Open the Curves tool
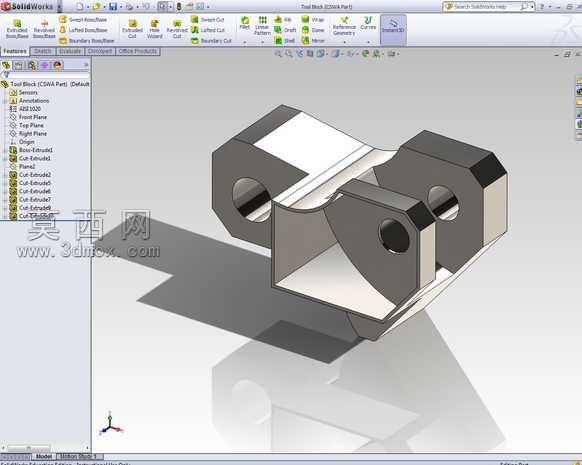Image resolution: width=582 pixels, height=465 pixels. [368, 23]
